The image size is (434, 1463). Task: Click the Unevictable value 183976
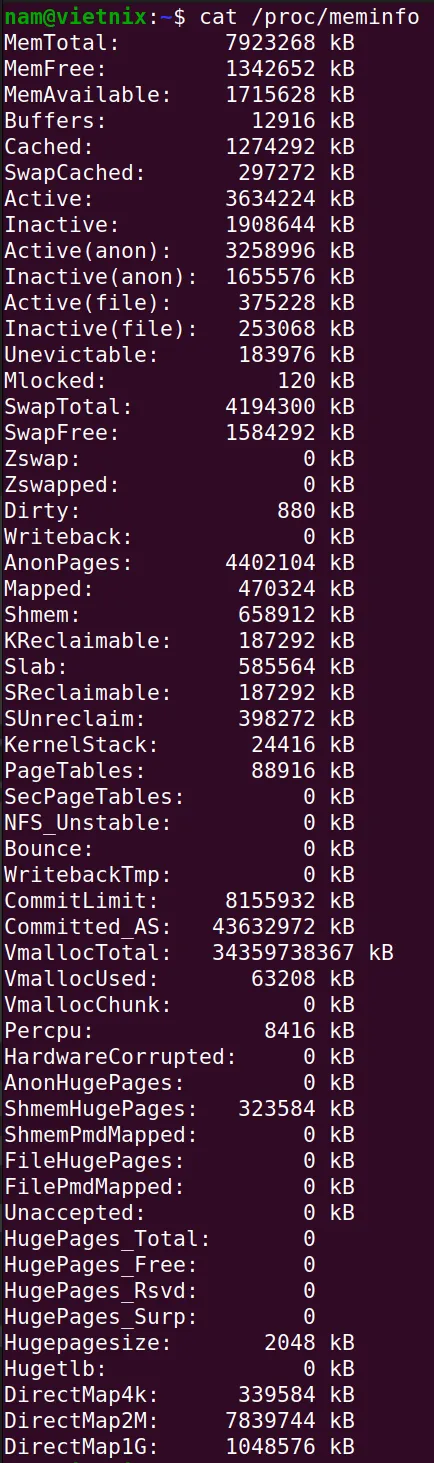point(277,354)
